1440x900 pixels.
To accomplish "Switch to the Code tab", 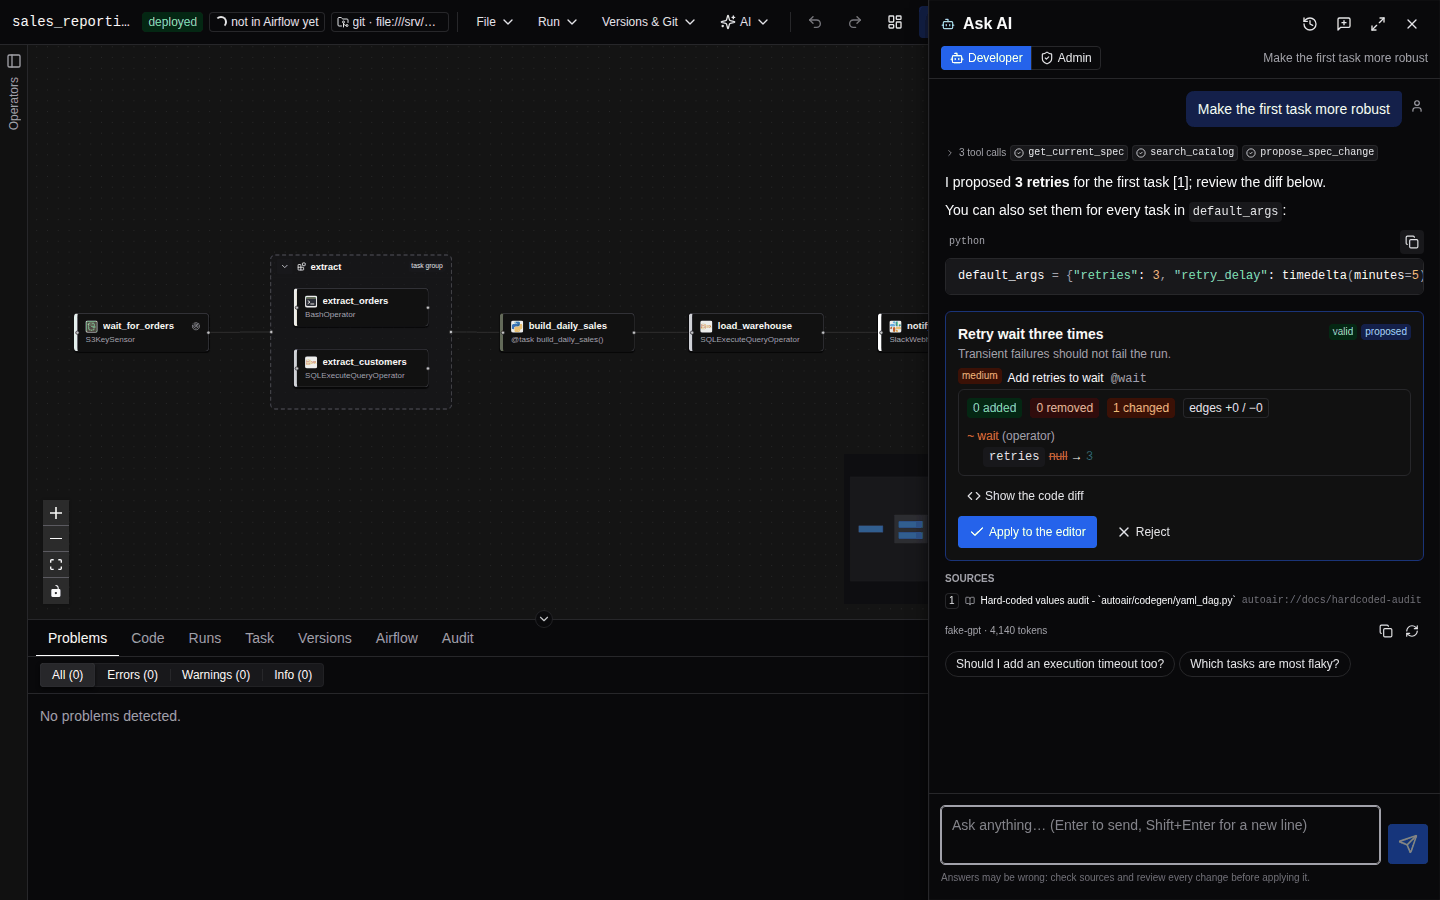I will pyautogui.click(x=148, y=638).
